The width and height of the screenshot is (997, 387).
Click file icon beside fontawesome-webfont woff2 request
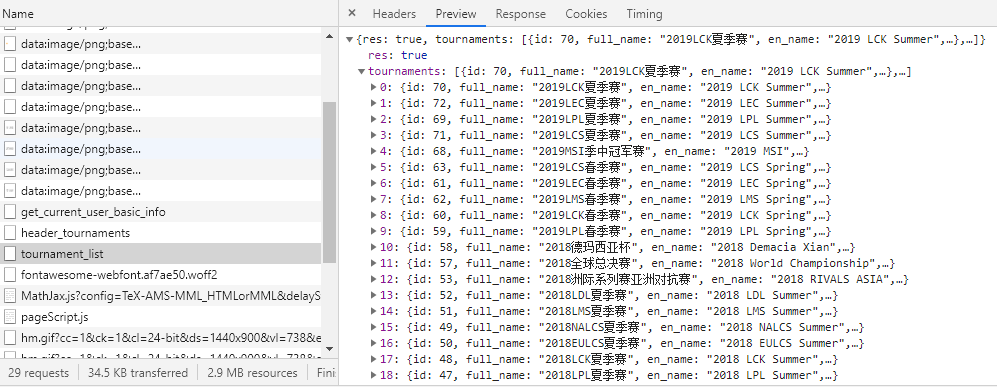pyautogui.click(x=10, y=275)
